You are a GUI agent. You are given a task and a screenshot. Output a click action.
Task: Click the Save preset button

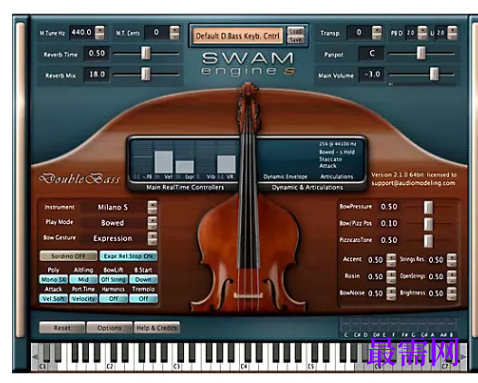[296, 39]
